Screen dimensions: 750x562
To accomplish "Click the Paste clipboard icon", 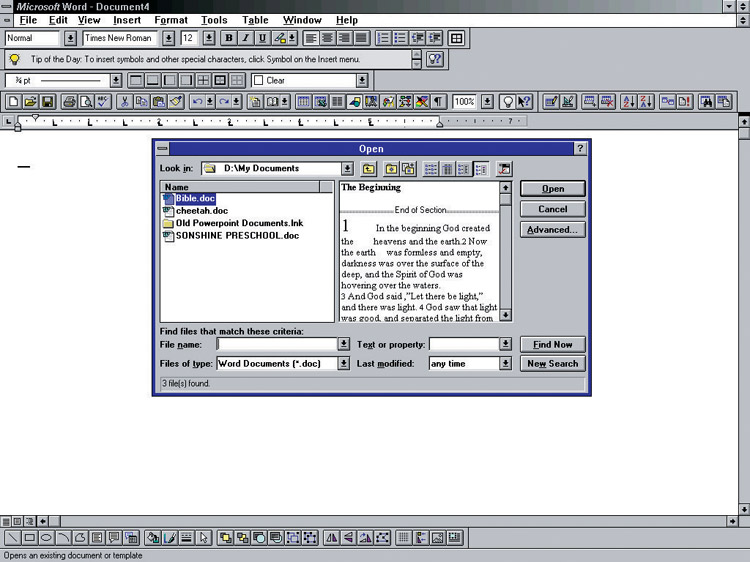I will (159, 101).
